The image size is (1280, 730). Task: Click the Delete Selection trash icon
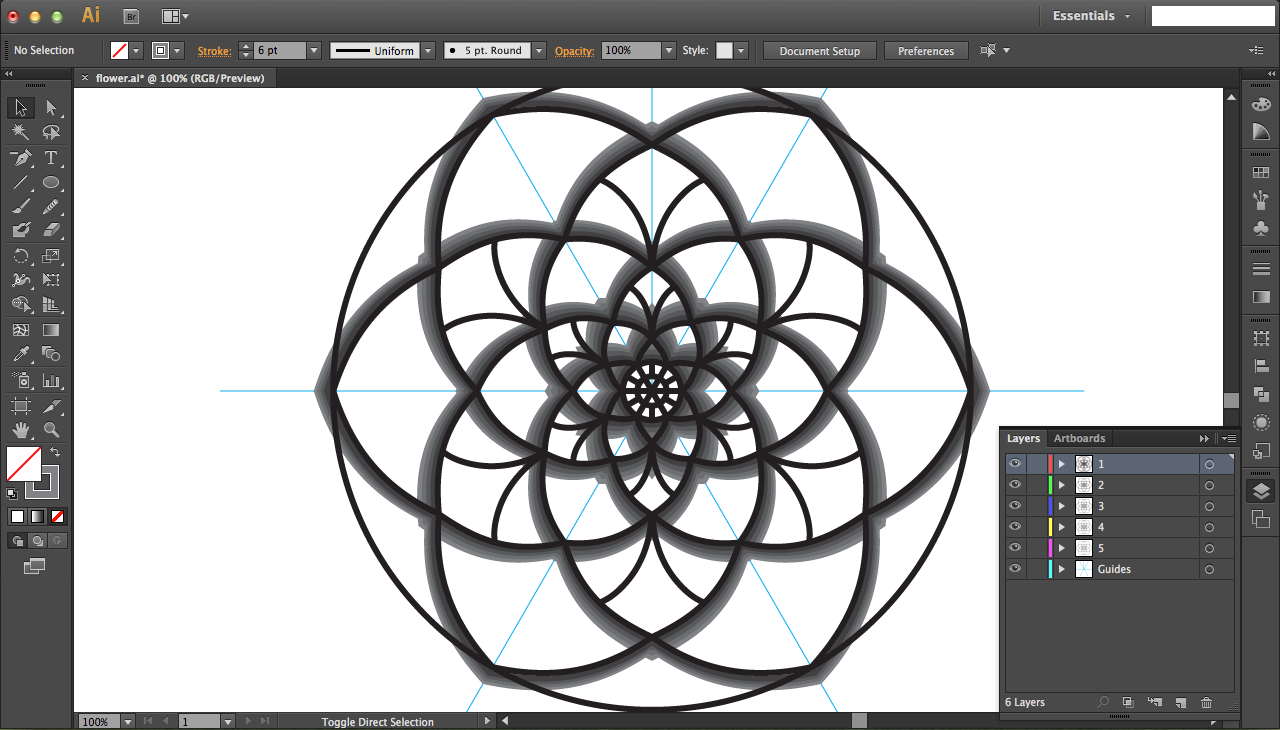pyautogui.click(x=1207, y=703)
